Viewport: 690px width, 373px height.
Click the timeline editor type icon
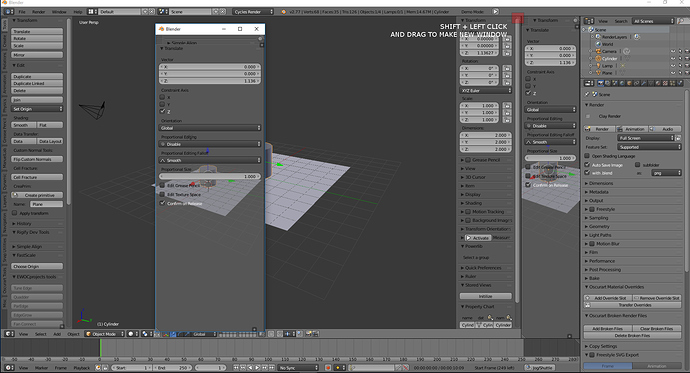click(x=9, y=367)
